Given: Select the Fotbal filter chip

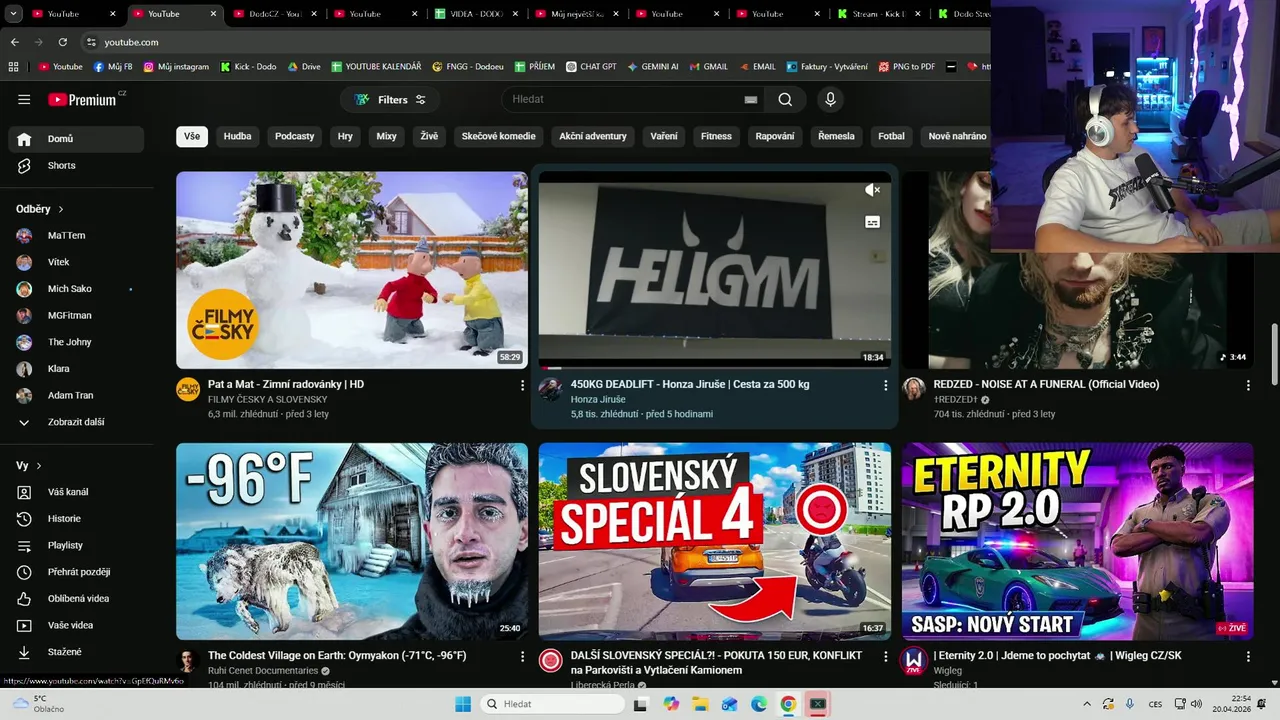Looking at the screenshot, I should tap(891, 136).
